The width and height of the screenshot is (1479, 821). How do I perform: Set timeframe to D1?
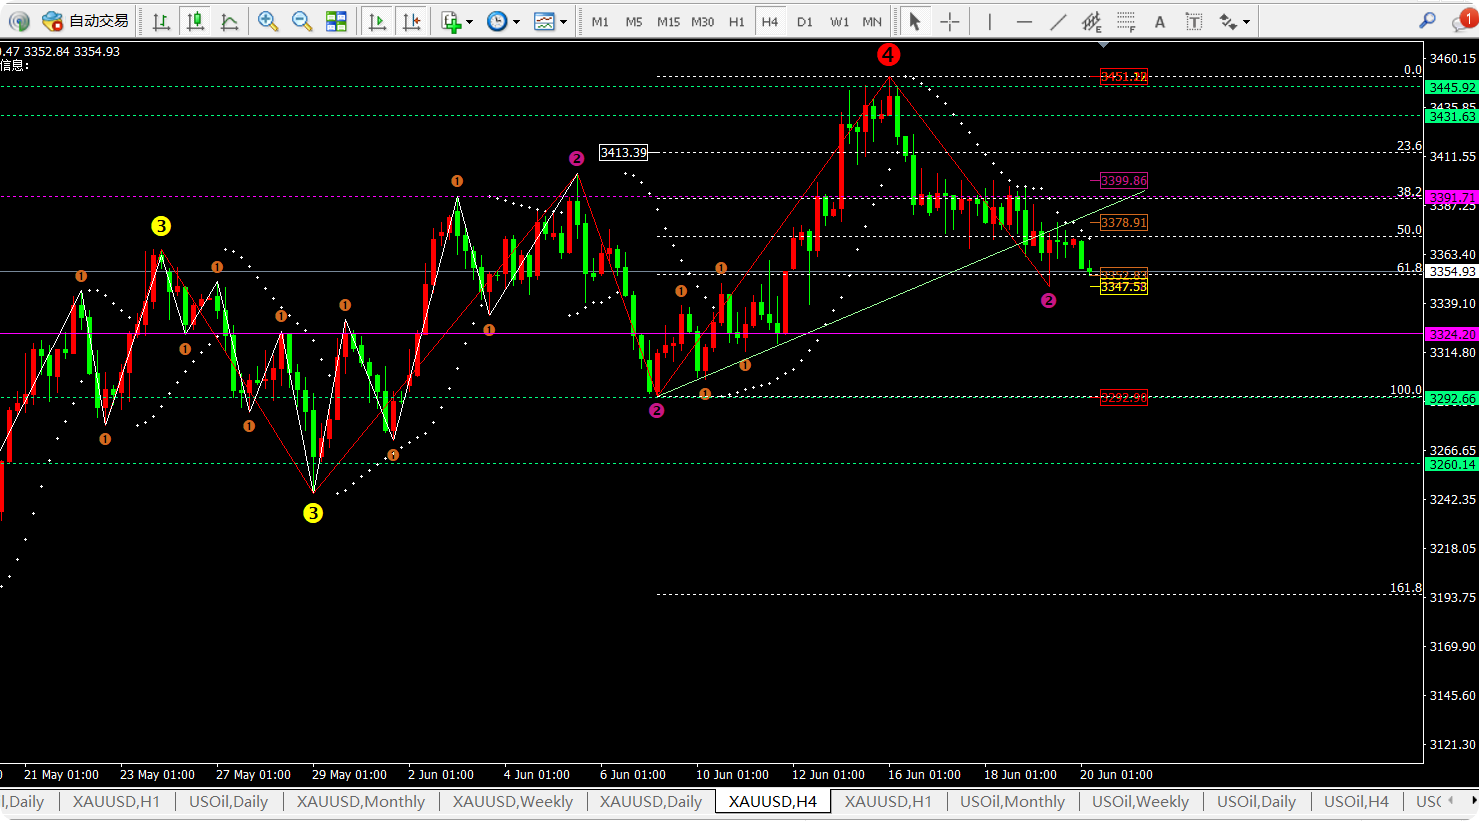coord(804,21)
